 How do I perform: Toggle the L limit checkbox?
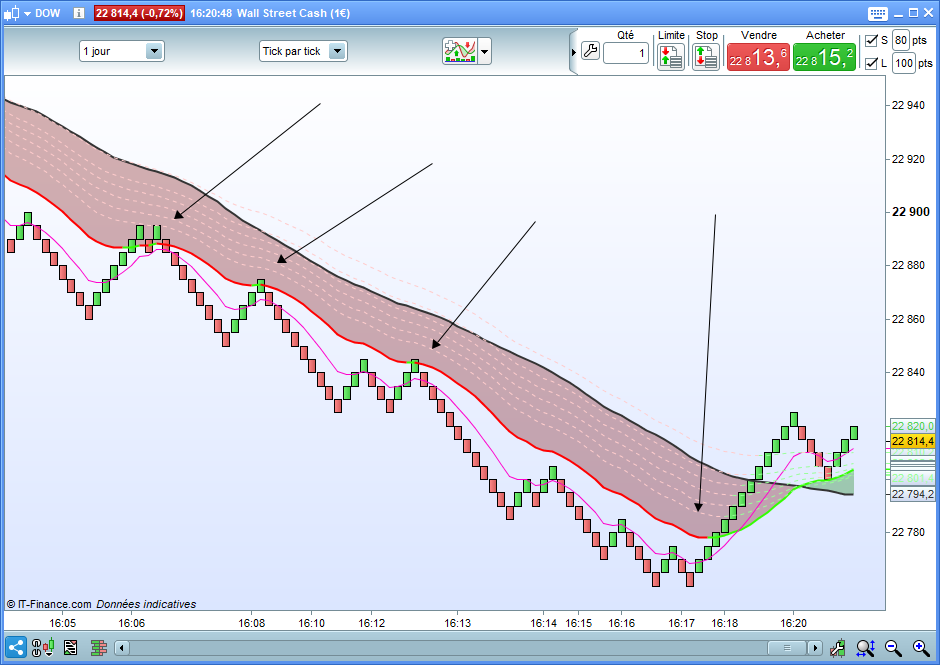pyautogui.click(x=872, y=63)
